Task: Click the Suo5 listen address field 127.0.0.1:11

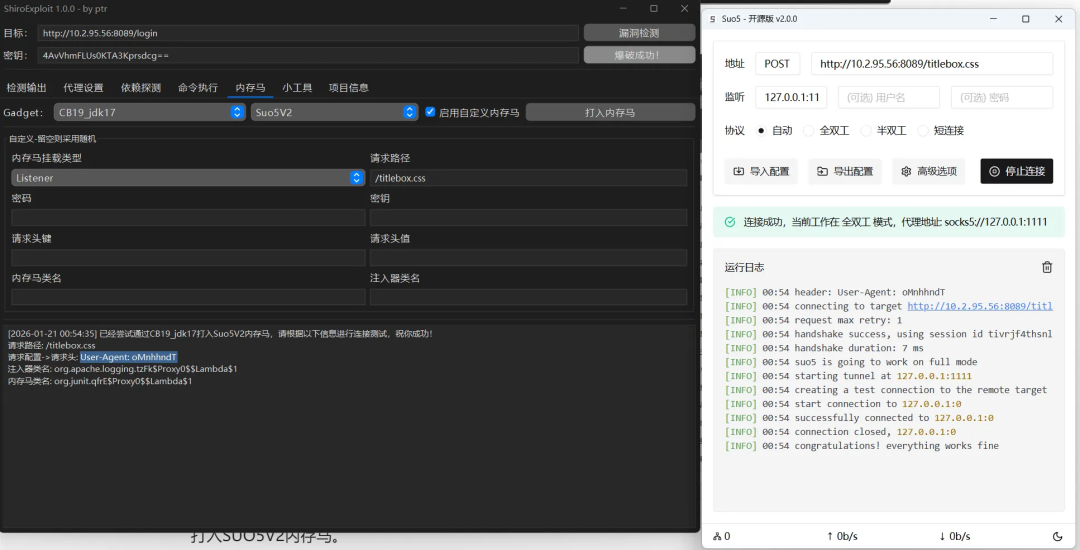Action: 791,97
